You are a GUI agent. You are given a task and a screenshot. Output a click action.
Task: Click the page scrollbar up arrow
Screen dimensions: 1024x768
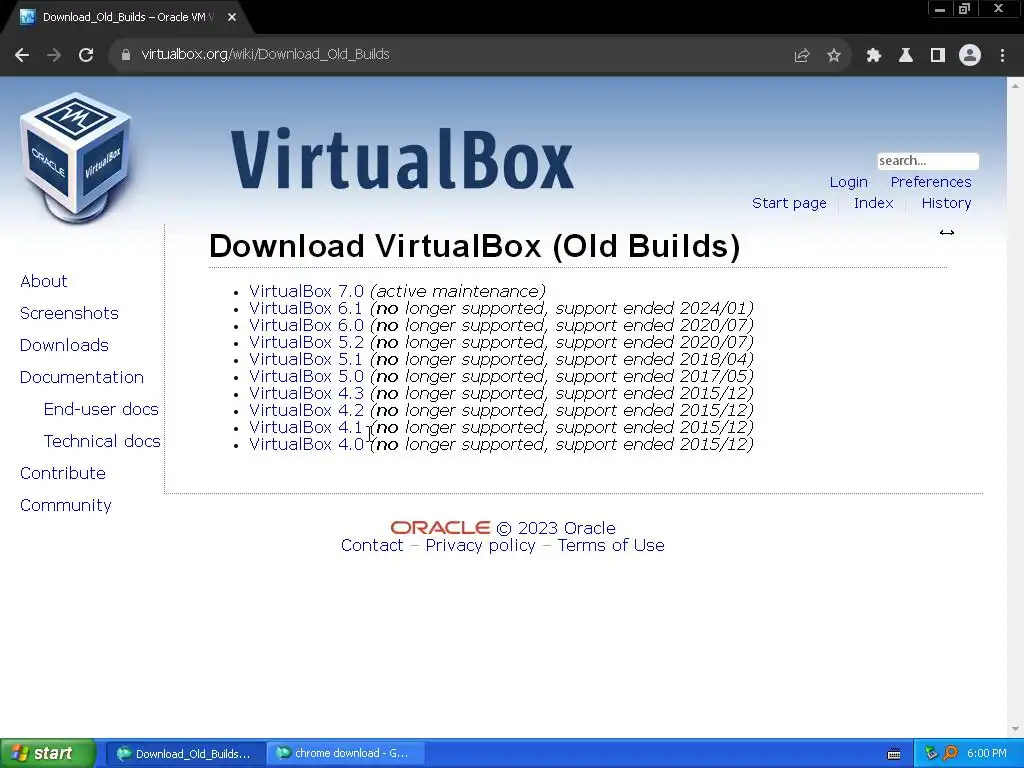coord(1016,86)
